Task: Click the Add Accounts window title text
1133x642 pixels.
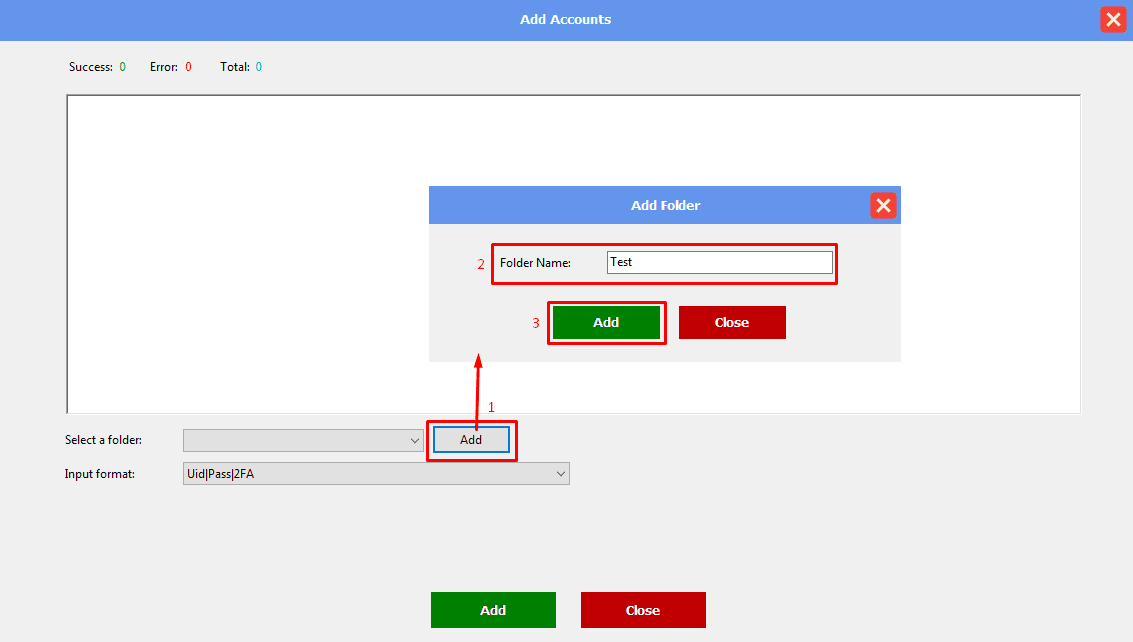Action: pyautogui.click(x=565, y=20)
